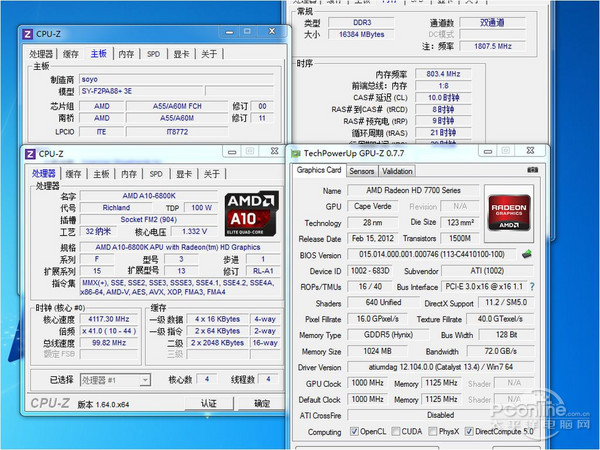Minimize the rear CPU-Z mainboard window
Screen dimensions: 600x450
pyautogui.click(x=229, y=32)
